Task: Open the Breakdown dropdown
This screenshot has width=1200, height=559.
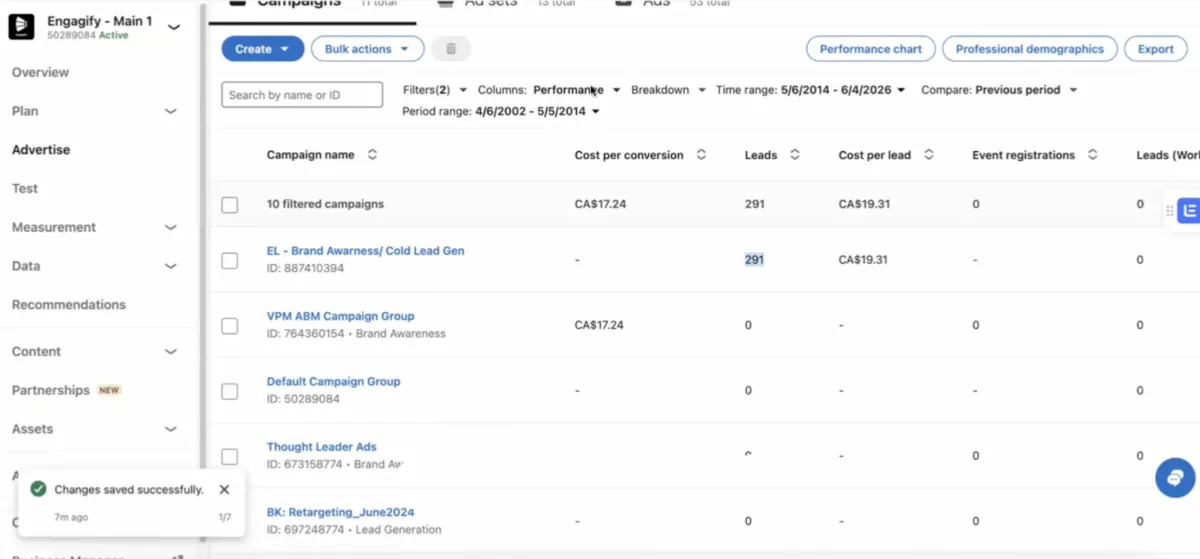Action: (x=668, y=90)
